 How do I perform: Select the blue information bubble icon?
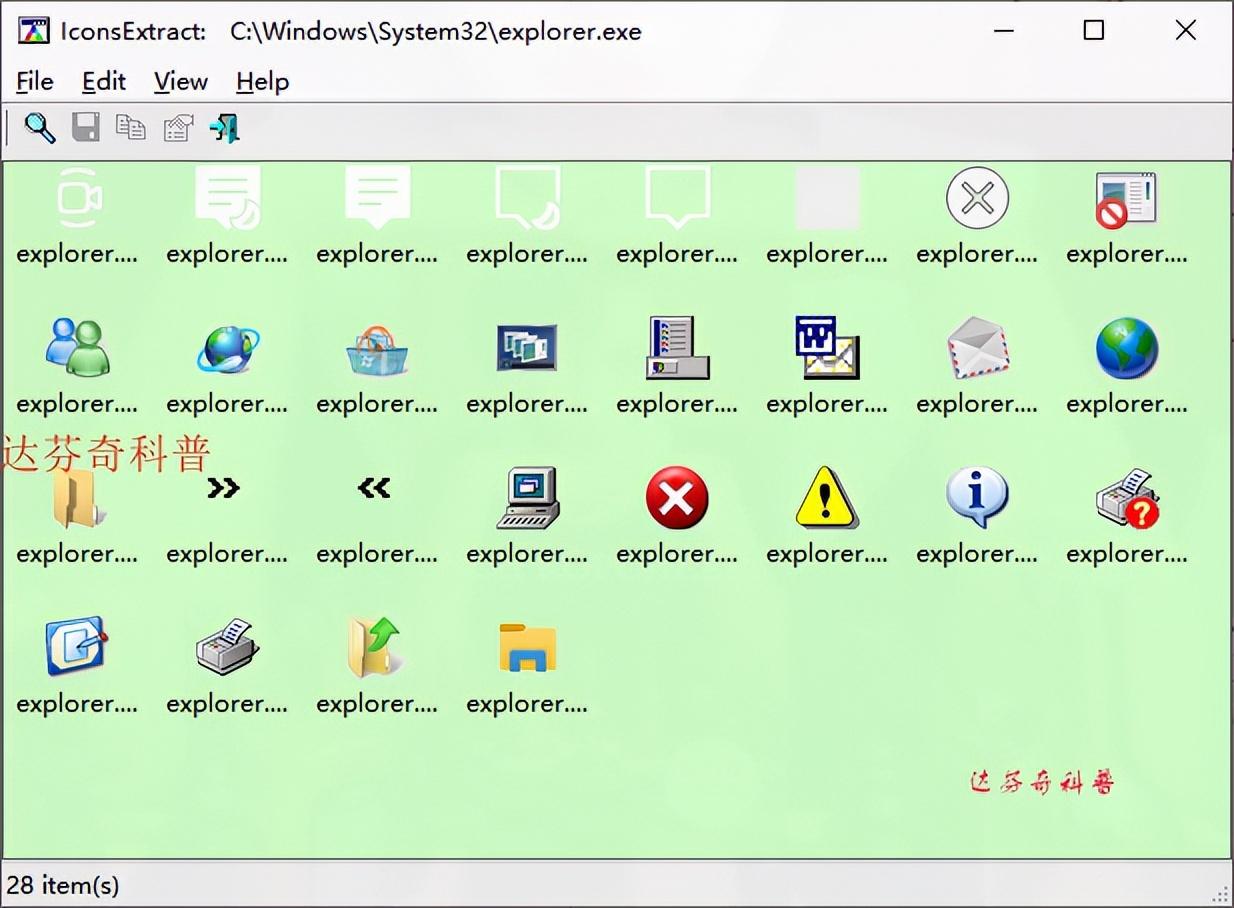pyautogui.click(x=977, y=498)
